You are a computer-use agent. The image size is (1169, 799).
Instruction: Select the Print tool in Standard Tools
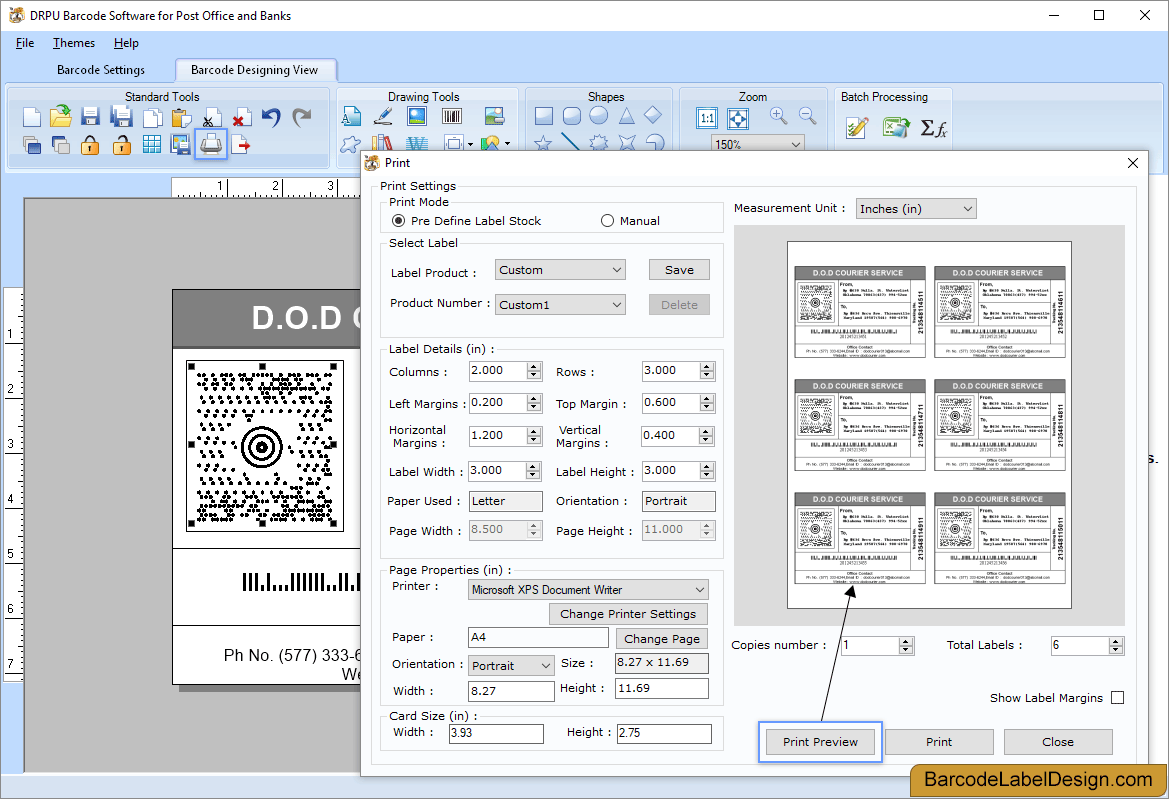(209, 144)
